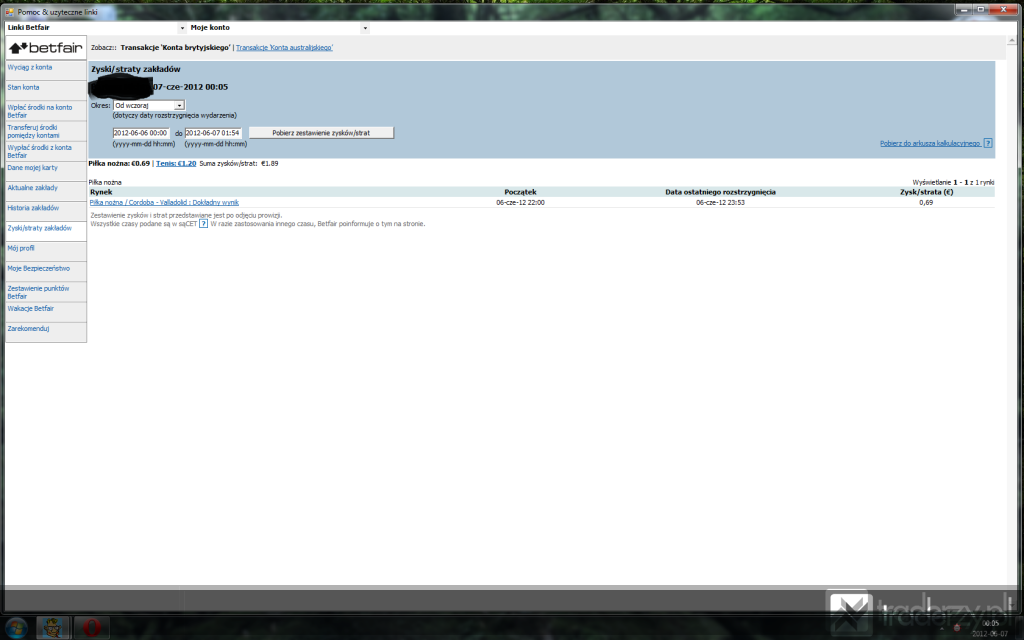This screenshot has height=640, width=1024.
Task: Click the Betfair logo
Action: click(x=46, y=48)
